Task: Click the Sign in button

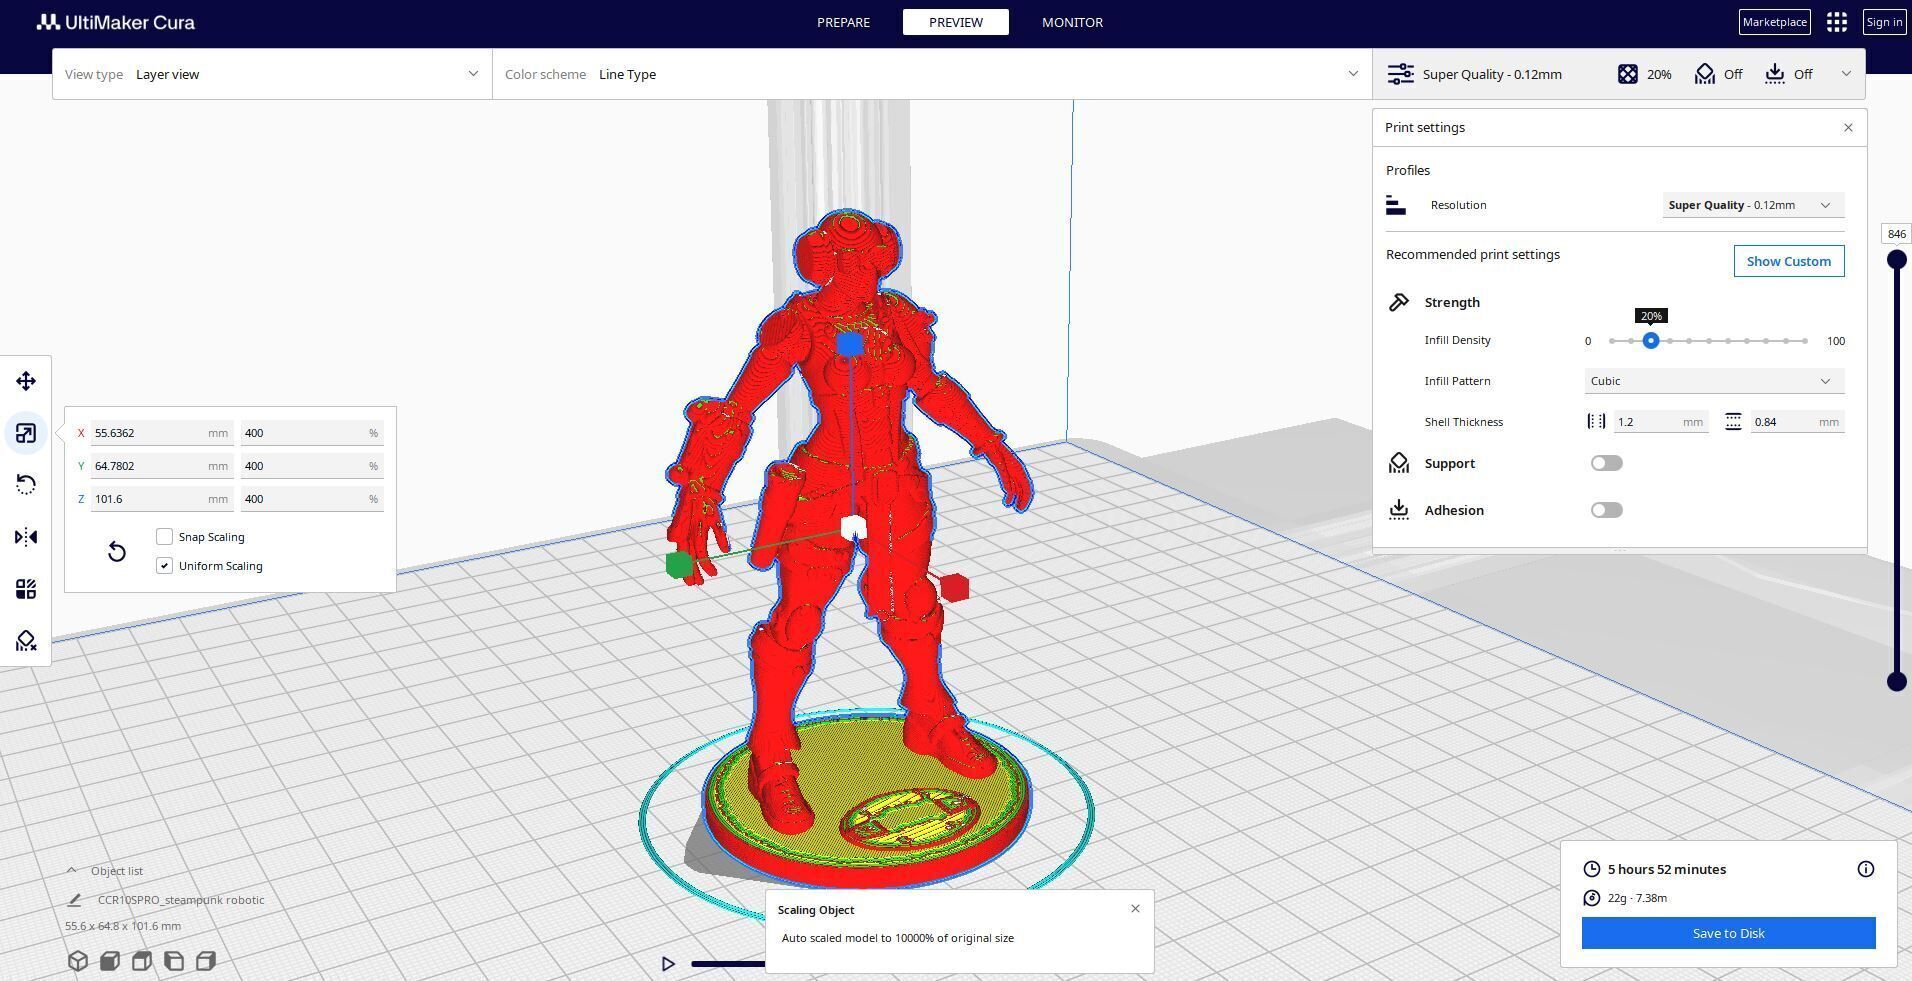Action: pyautogui.click(x=1884, y=22)
